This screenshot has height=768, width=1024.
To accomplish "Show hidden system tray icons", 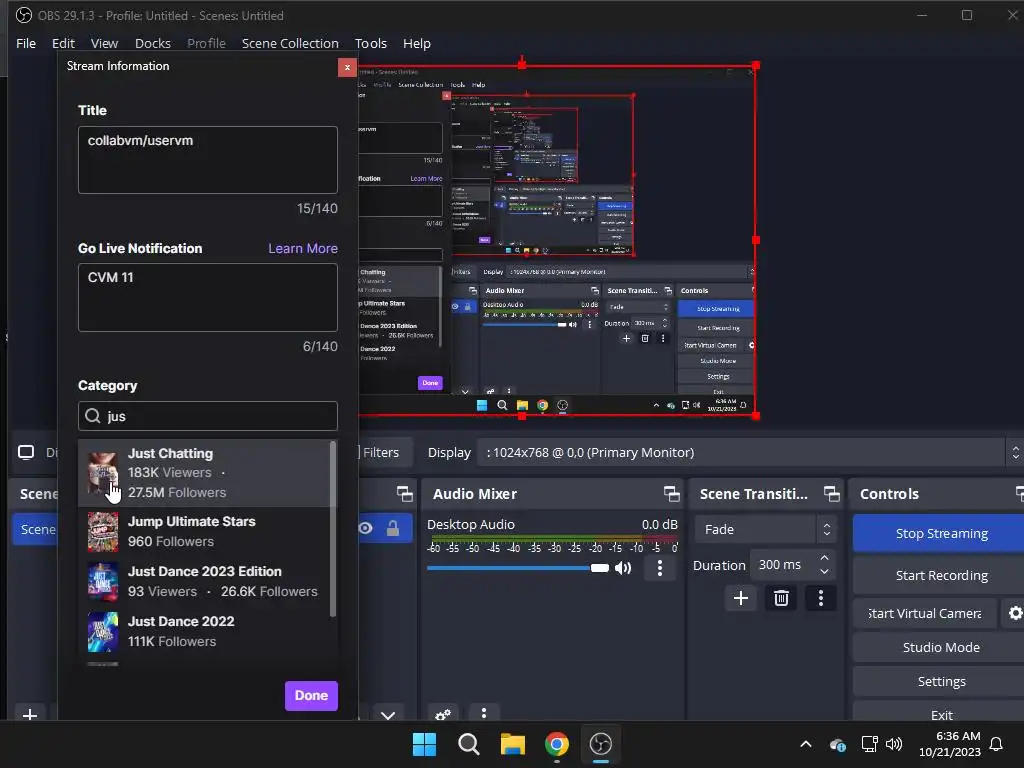I will coord(806,744).
